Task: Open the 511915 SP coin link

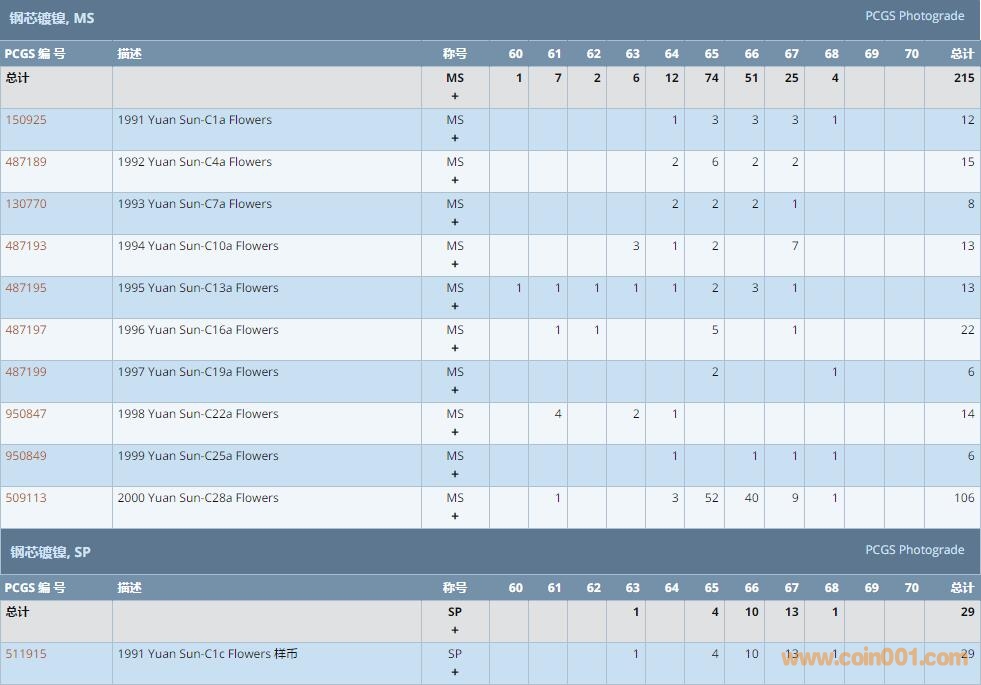Action: click(26, 654)
